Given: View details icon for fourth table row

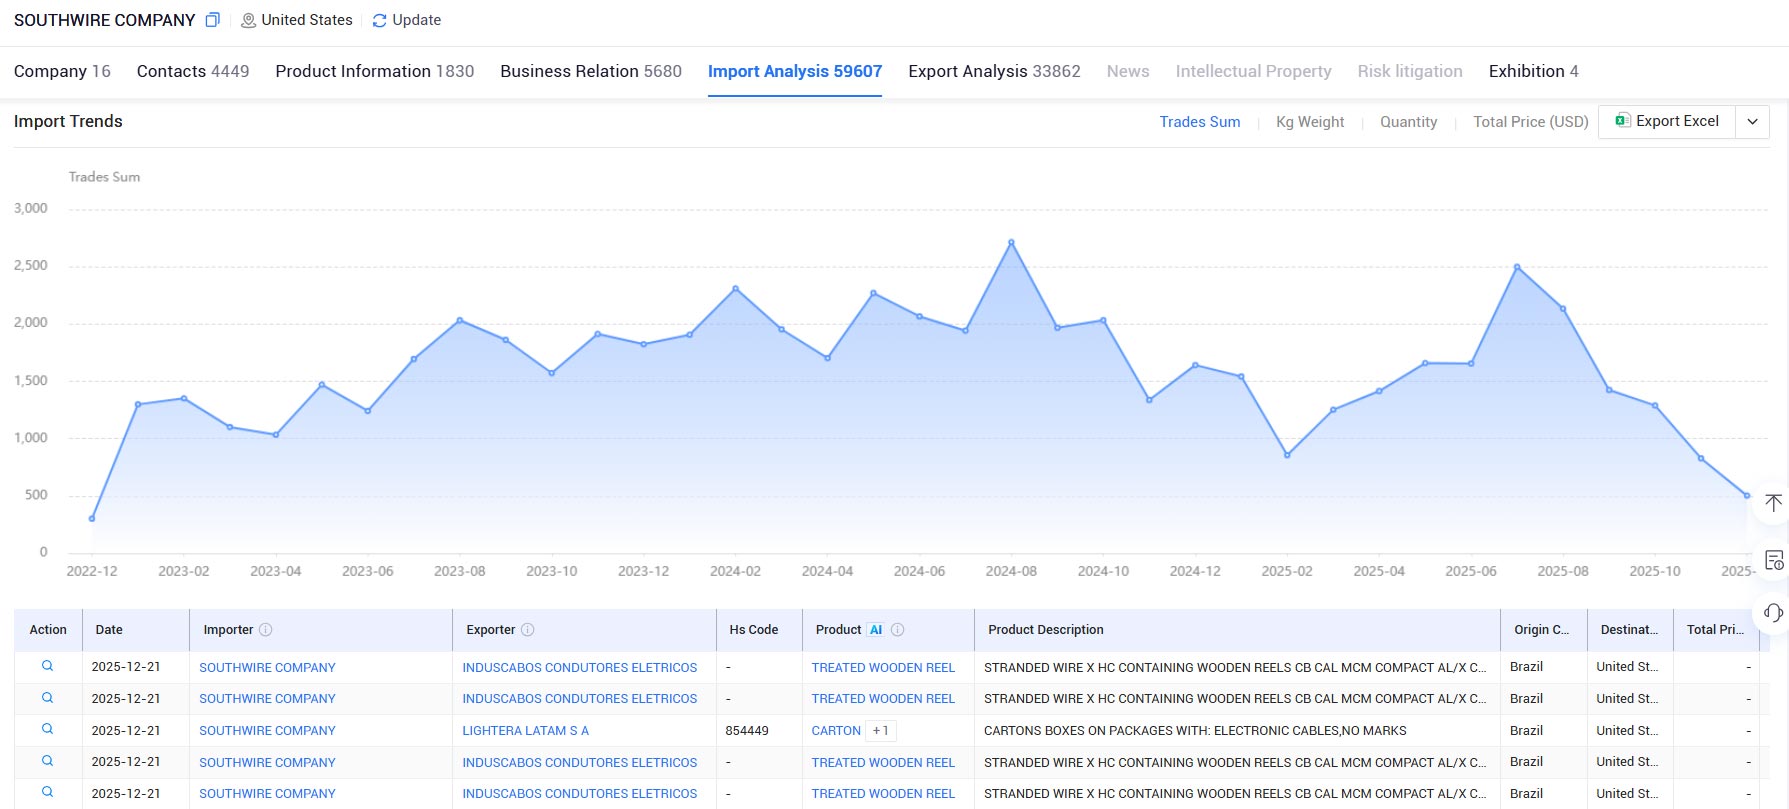Looking at the screenshot, I should click(x=47, y=761).
